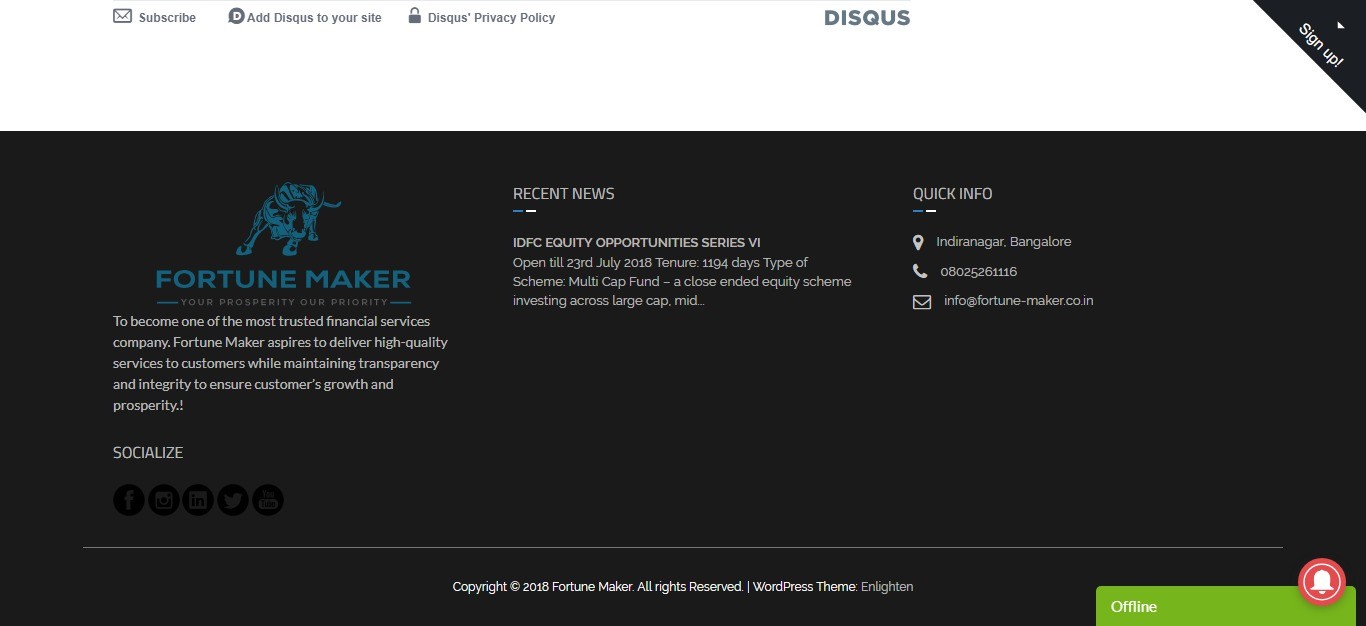Click the 08025261116 phone number

pos(978,272)
